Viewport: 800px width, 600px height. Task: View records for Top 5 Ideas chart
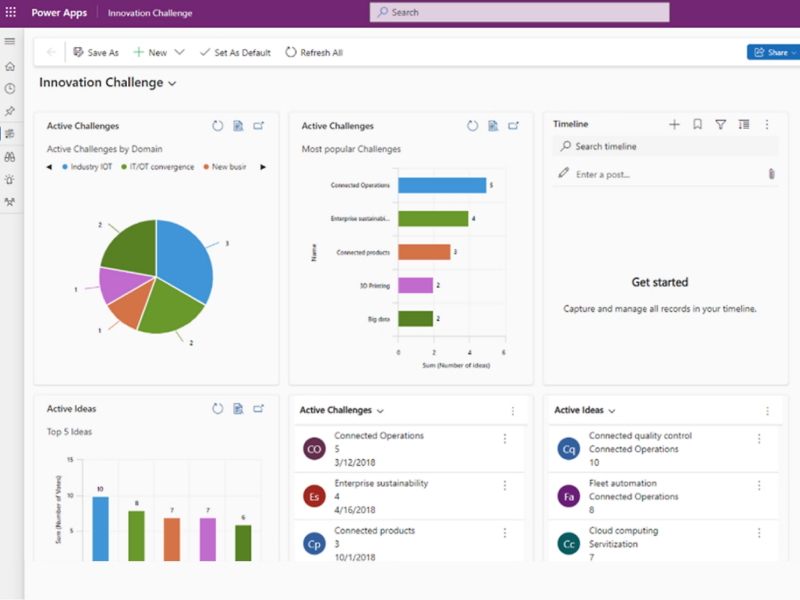click(238, 408)
